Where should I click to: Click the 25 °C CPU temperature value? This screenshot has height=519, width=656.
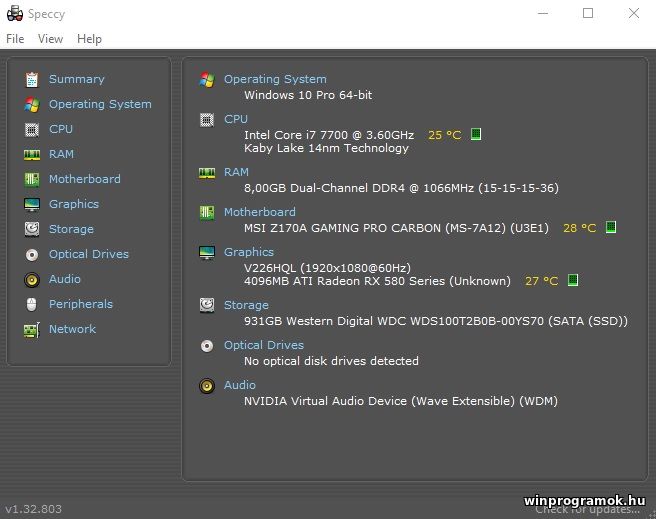[x=444, y=135]
